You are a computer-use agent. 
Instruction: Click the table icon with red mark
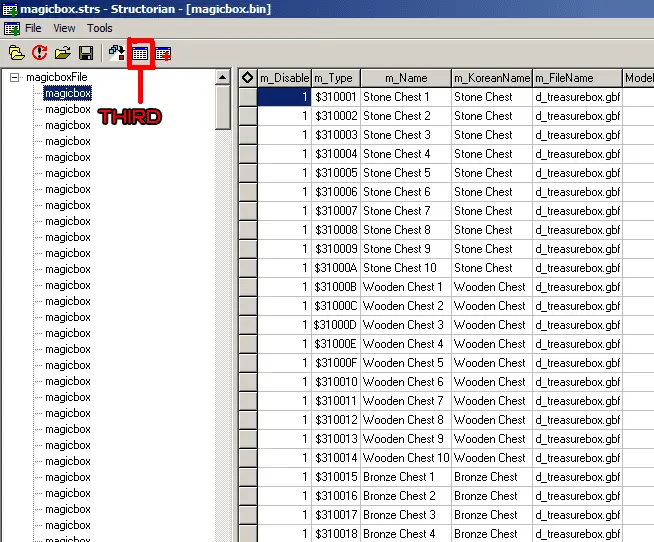coord(163,53)
